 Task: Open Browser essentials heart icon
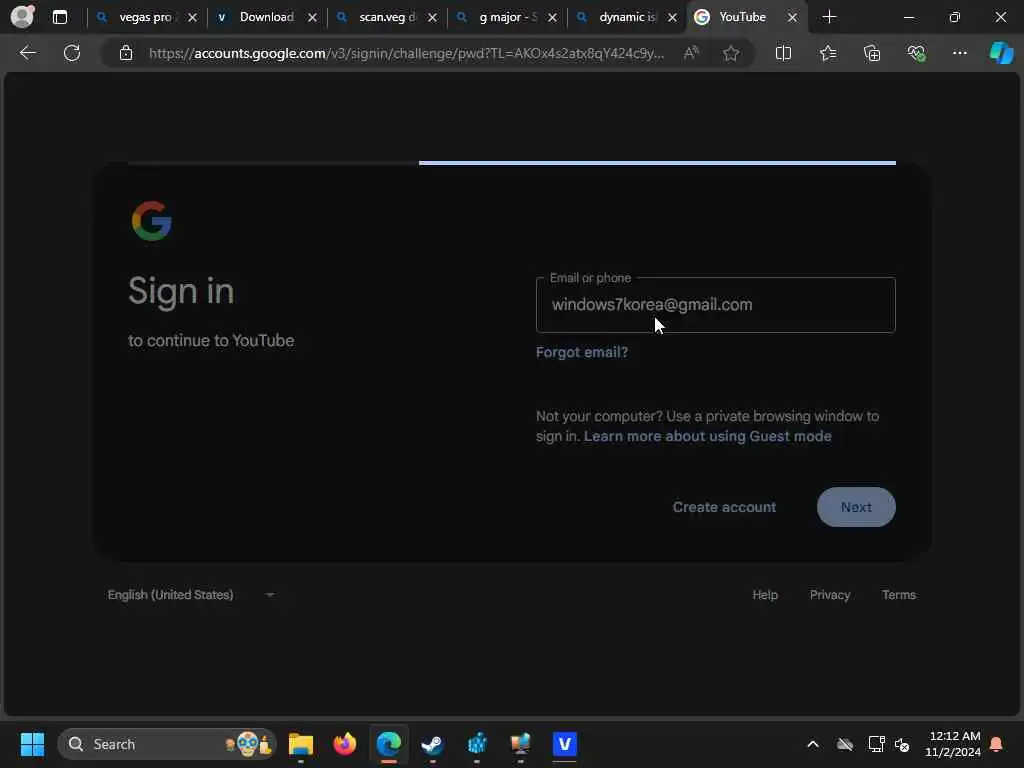click(916, 53)
